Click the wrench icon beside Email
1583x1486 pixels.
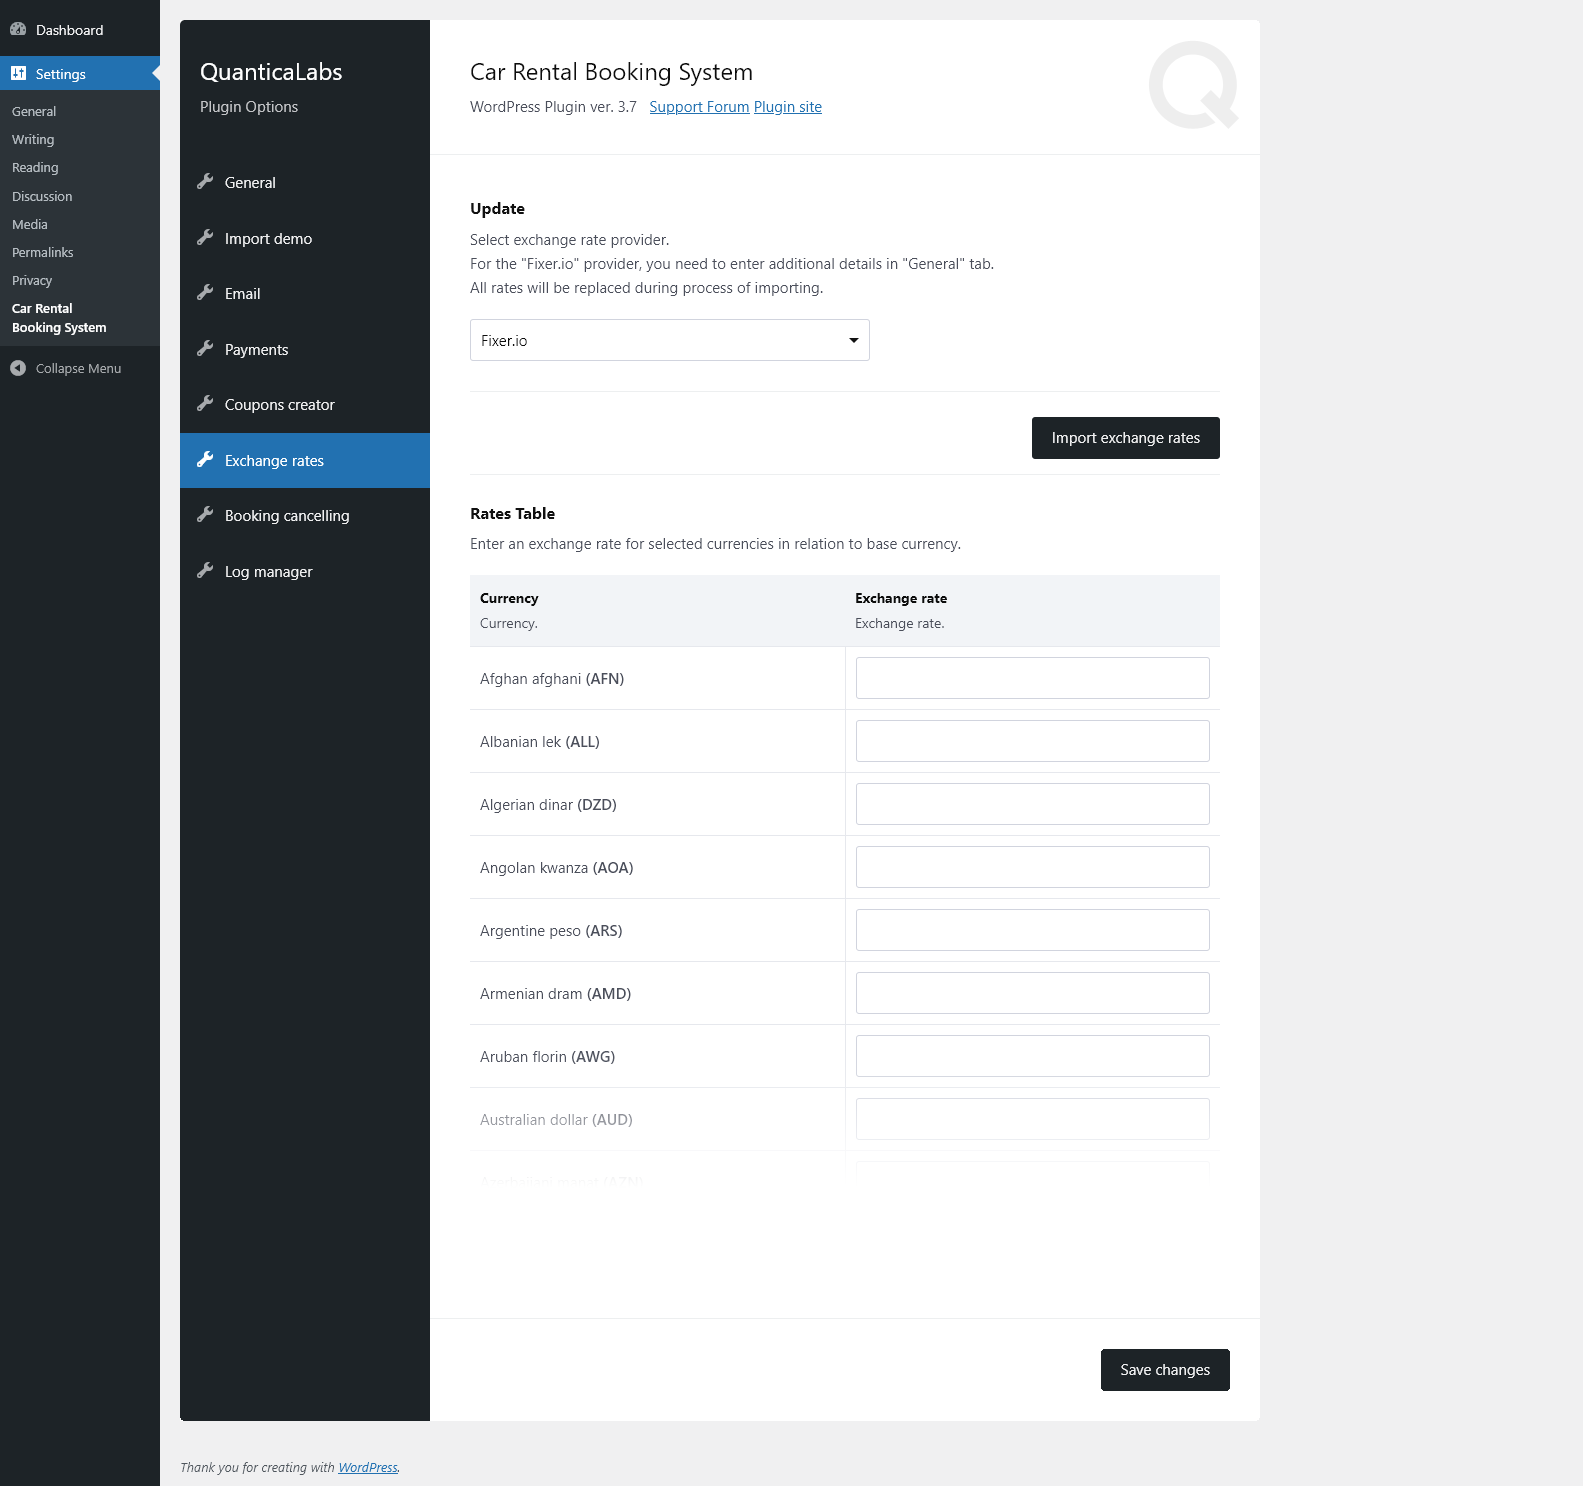tap(205, 292)
